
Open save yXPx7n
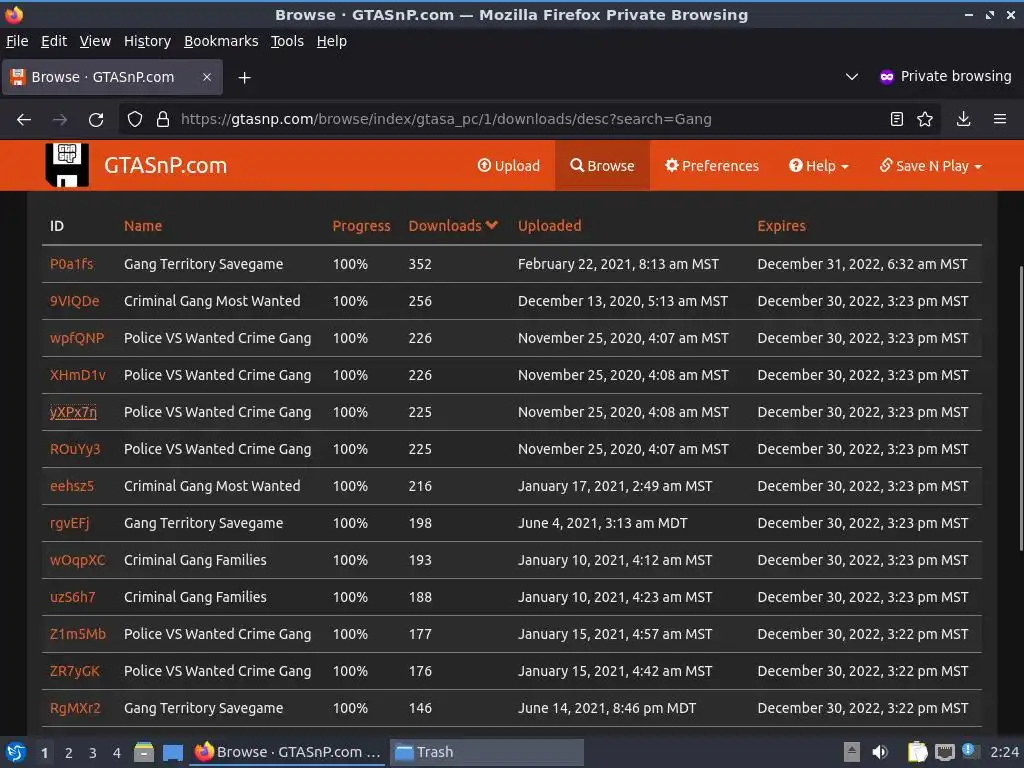(73, 412)
